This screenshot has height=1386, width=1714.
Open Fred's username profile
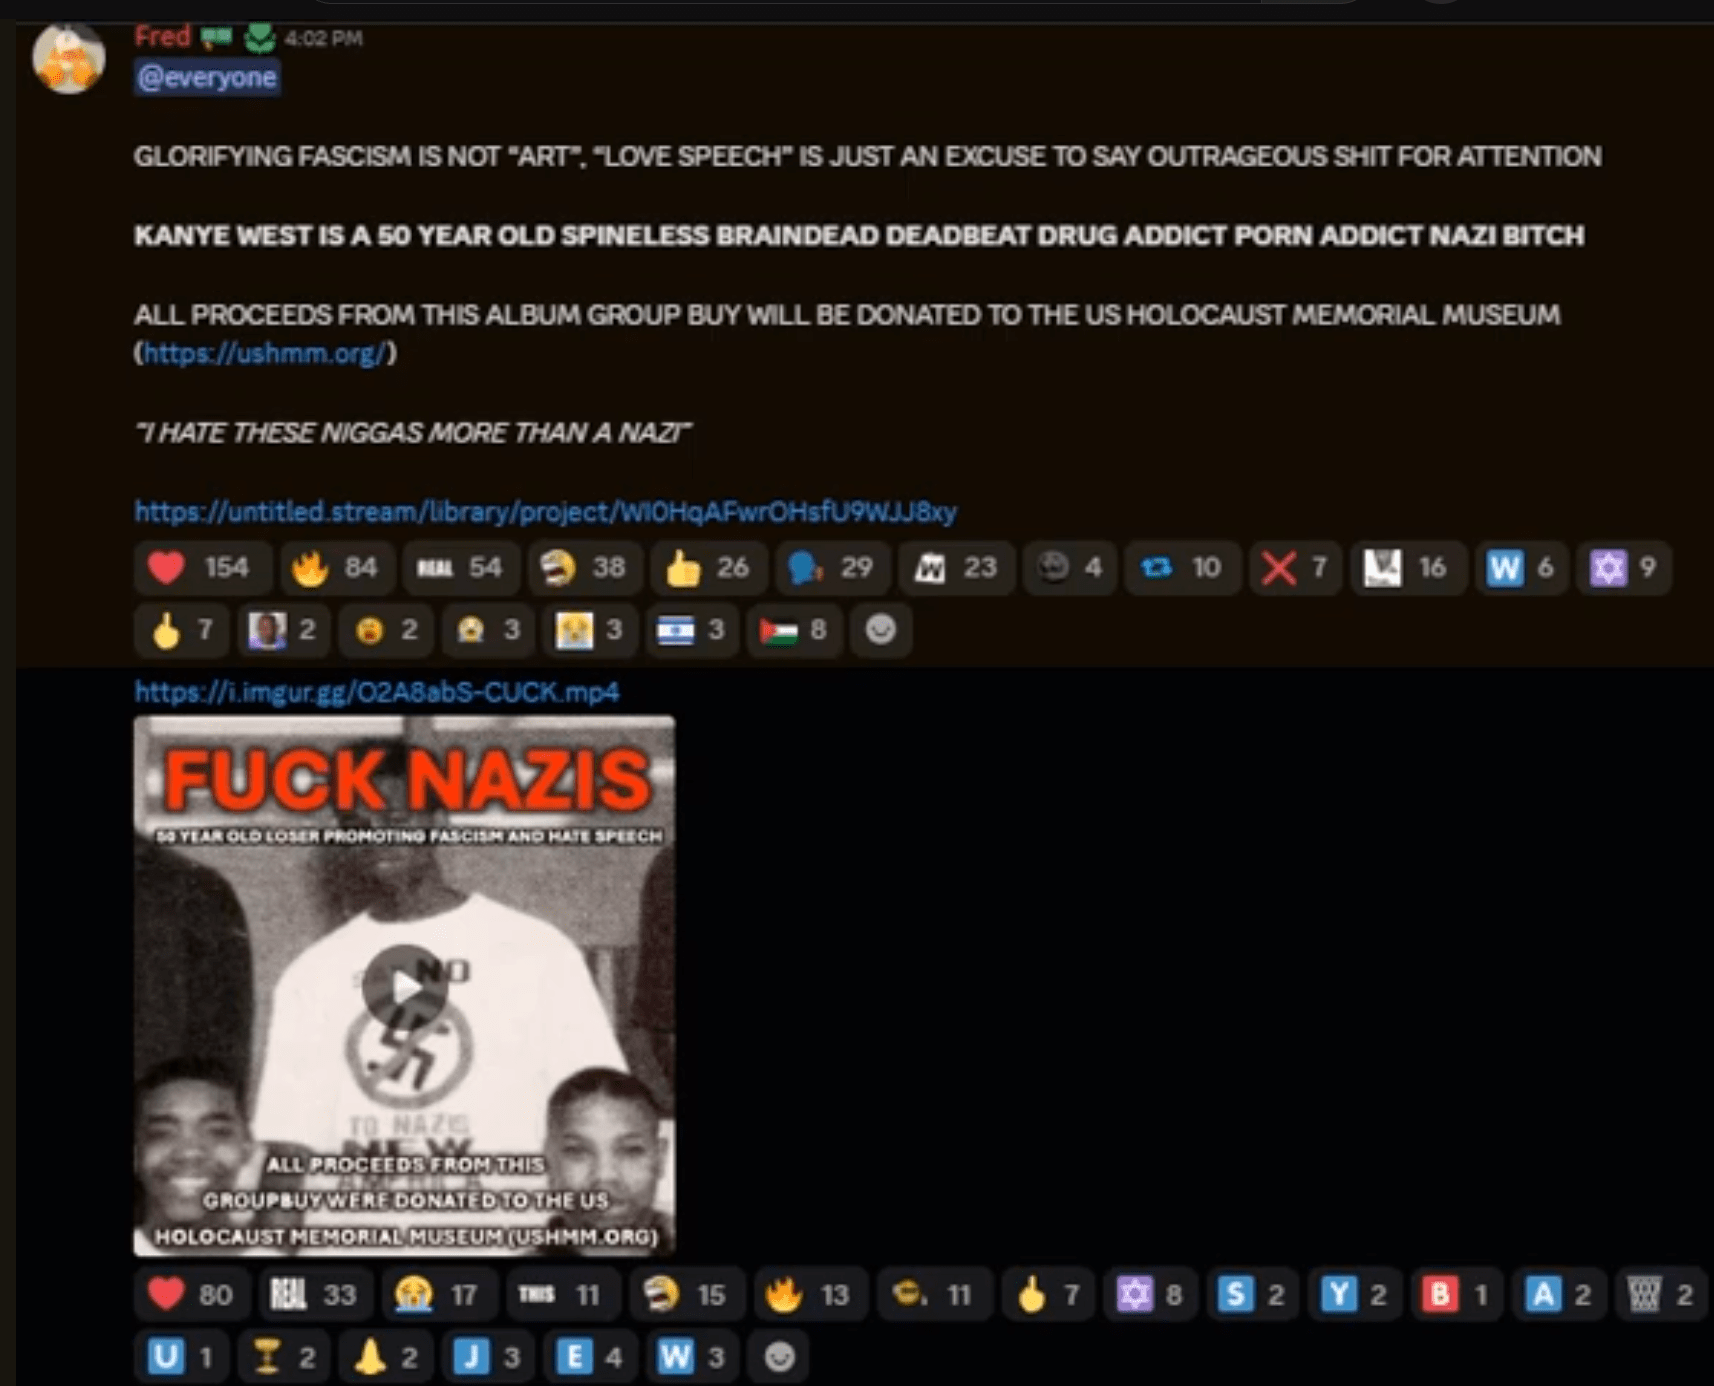[x=162, y=37]
